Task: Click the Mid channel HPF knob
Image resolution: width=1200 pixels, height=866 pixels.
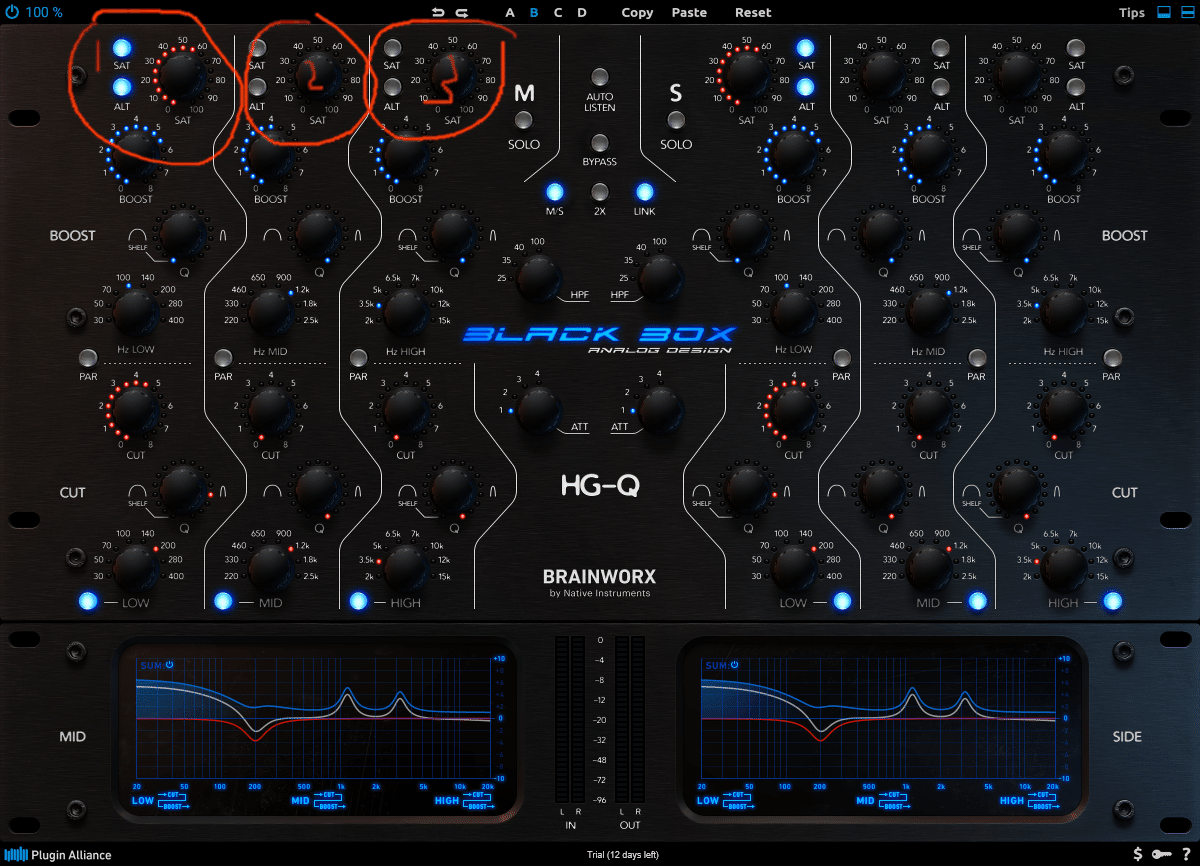Action: coord(539,276)
